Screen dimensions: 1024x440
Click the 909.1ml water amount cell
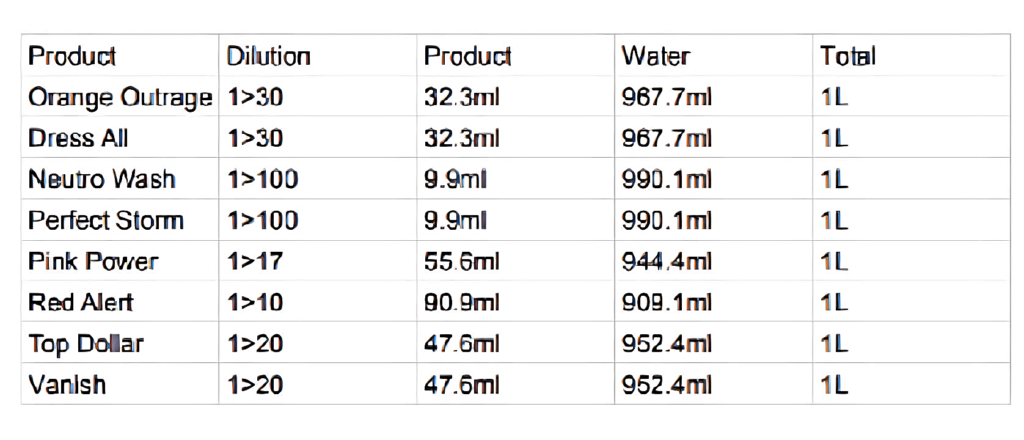pos(667,303)
